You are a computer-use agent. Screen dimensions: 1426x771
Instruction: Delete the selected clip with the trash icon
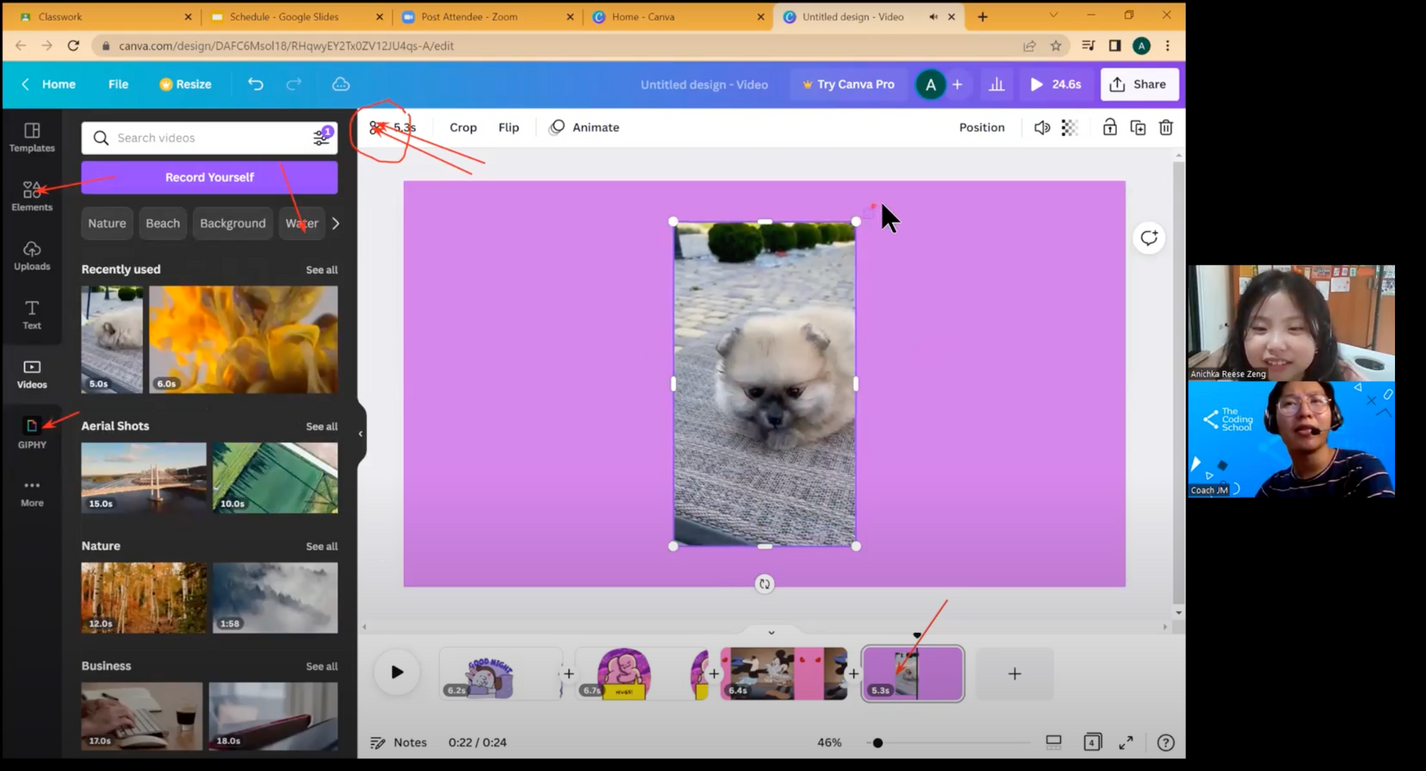click(1165, 127)
